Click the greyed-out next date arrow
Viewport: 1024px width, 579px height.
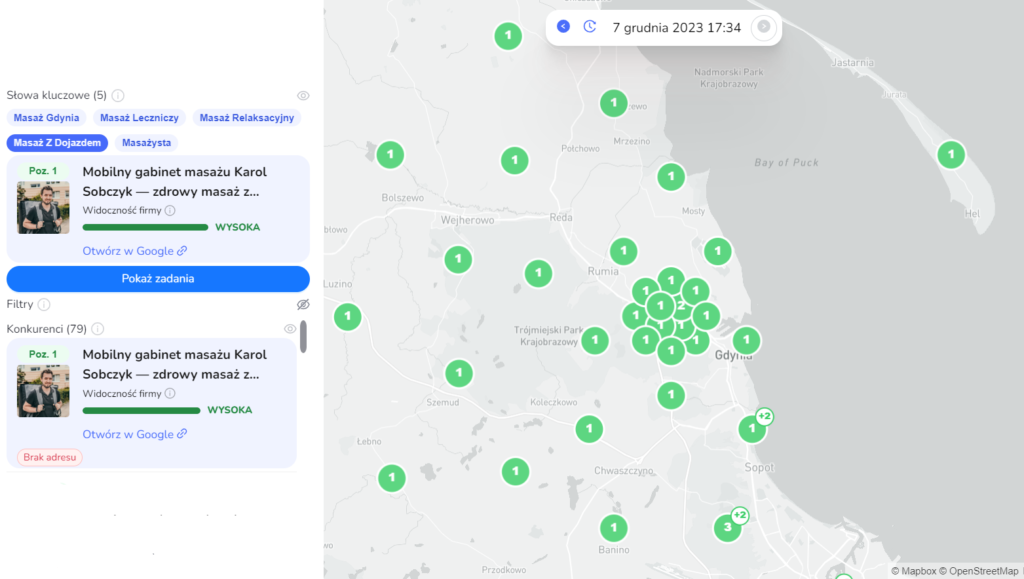[x=764, y=27]
